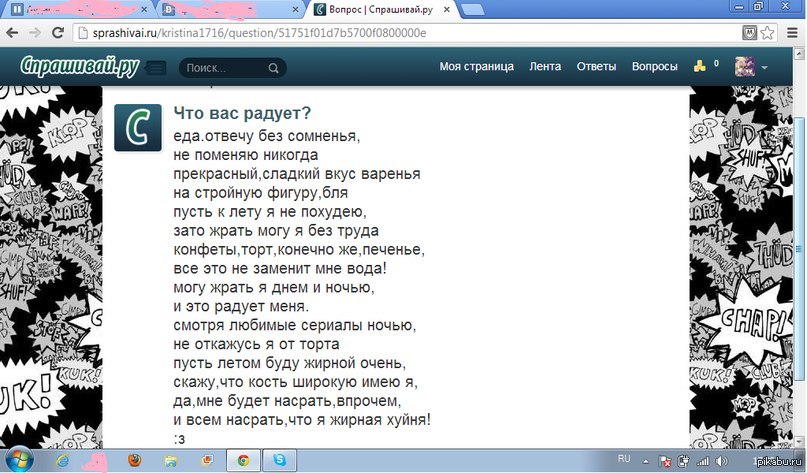This screenshot has height=473, width=807.
Task: Open the notifications icon with counter 0
Action: (x=702, y=67)
